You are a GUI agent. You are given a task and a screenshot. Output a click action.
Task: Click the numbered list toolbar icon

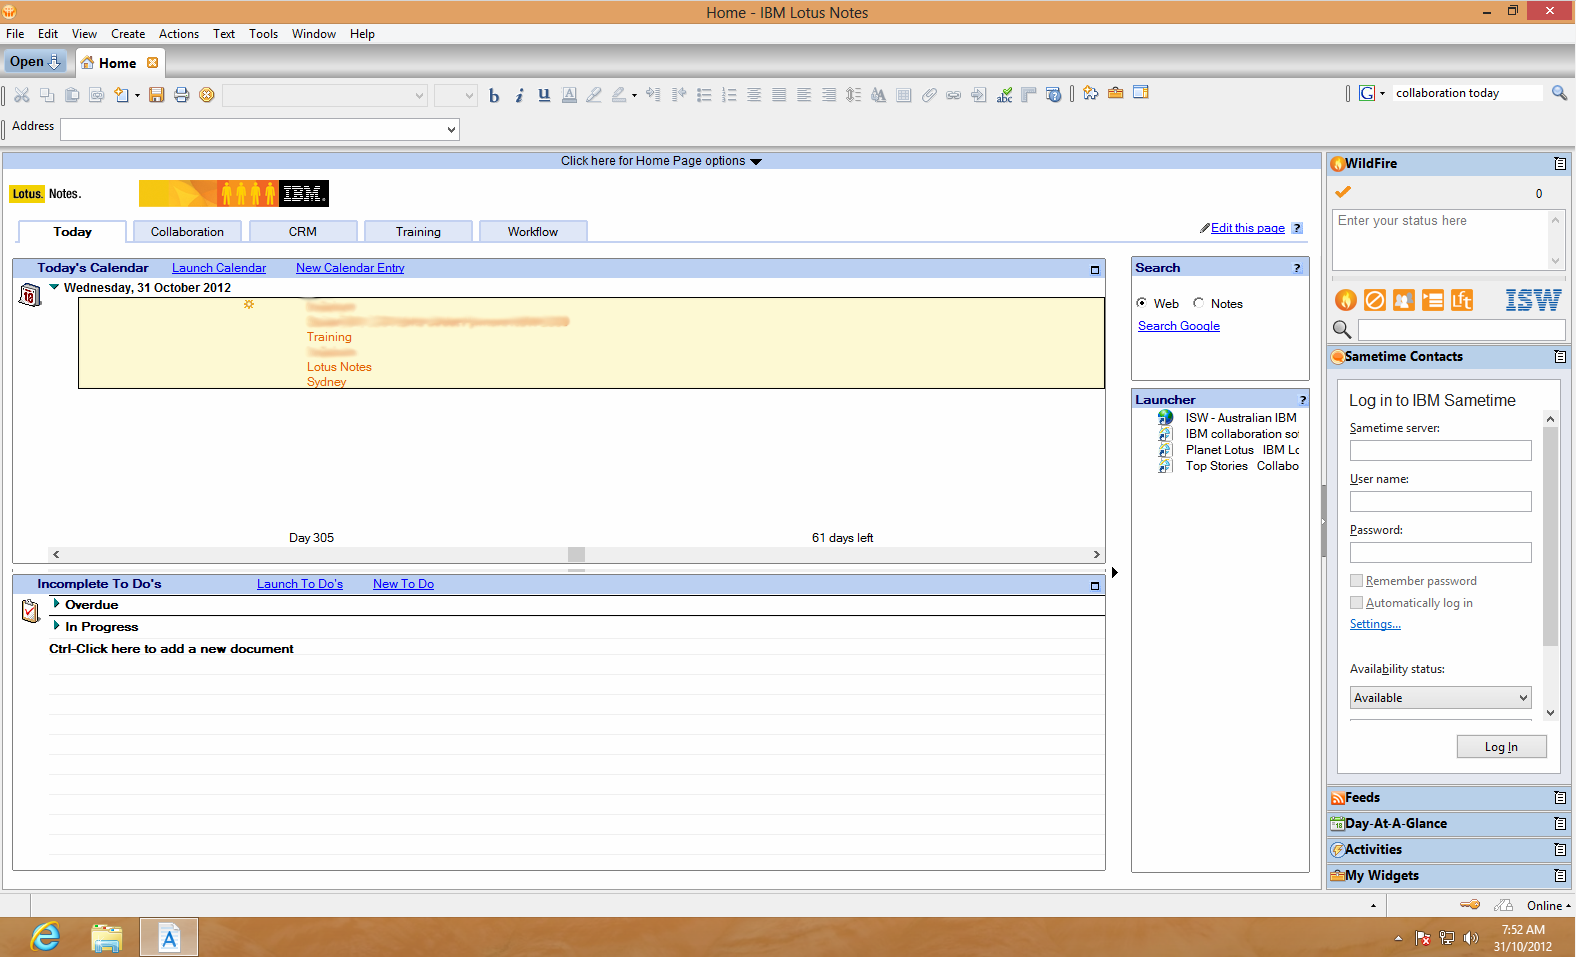click(x=729, y=95)
